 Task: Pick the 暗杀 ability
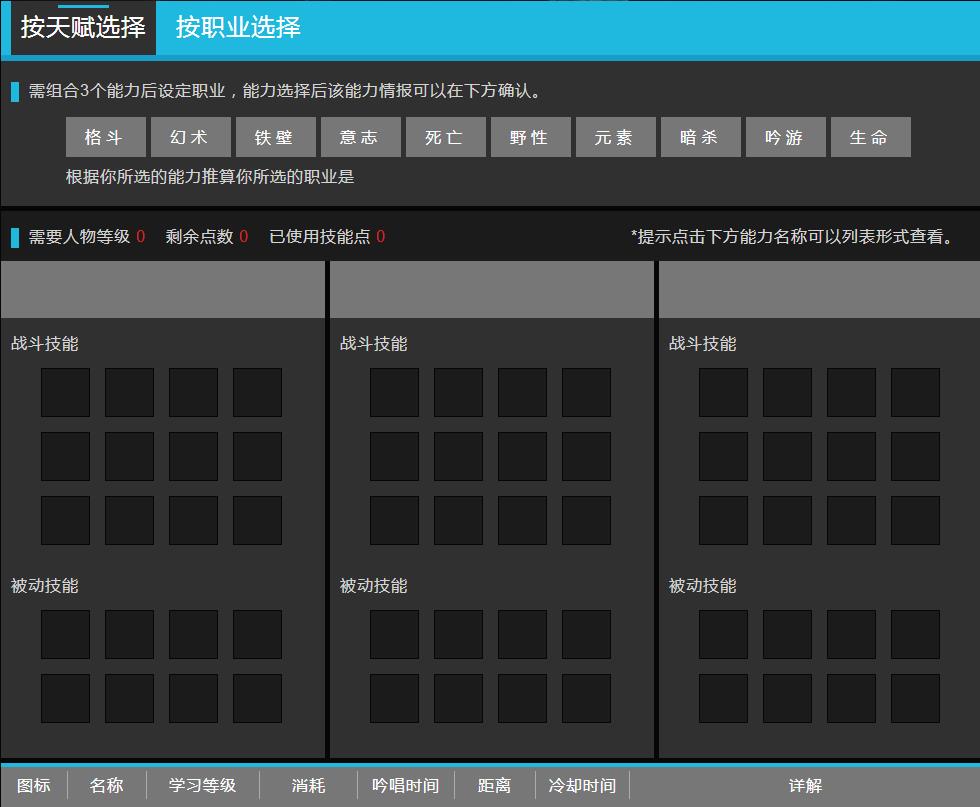point(701,138)
